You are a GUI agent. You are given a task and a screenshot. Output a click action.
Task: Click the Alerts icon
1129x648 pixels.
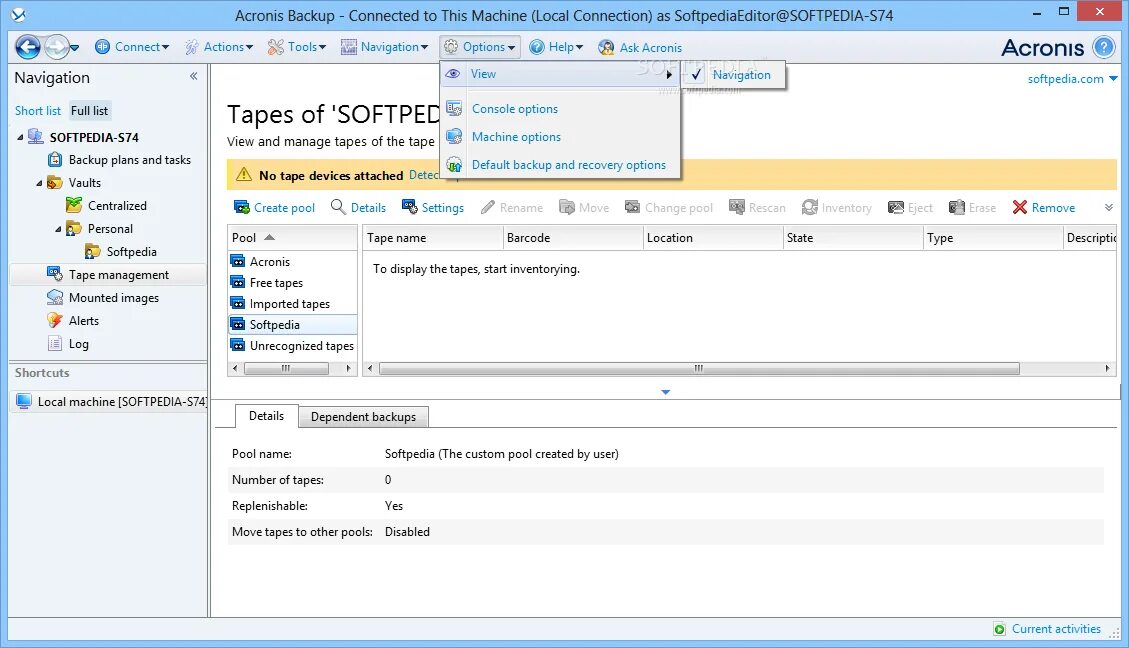coord(55,320)
